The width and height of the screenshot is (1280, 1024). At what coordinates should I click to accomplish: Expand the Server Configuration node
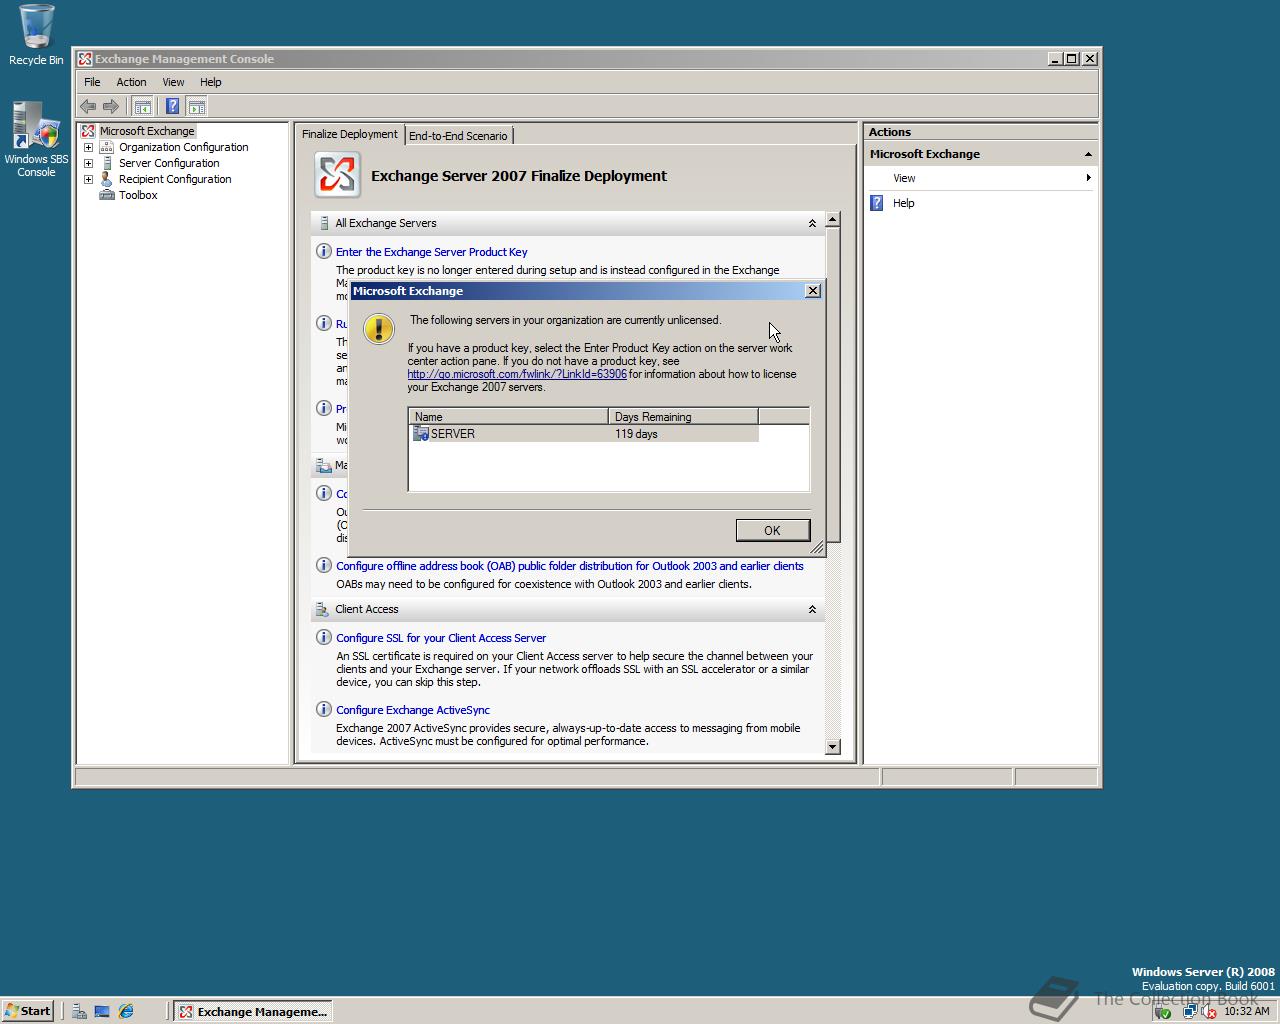88,163
